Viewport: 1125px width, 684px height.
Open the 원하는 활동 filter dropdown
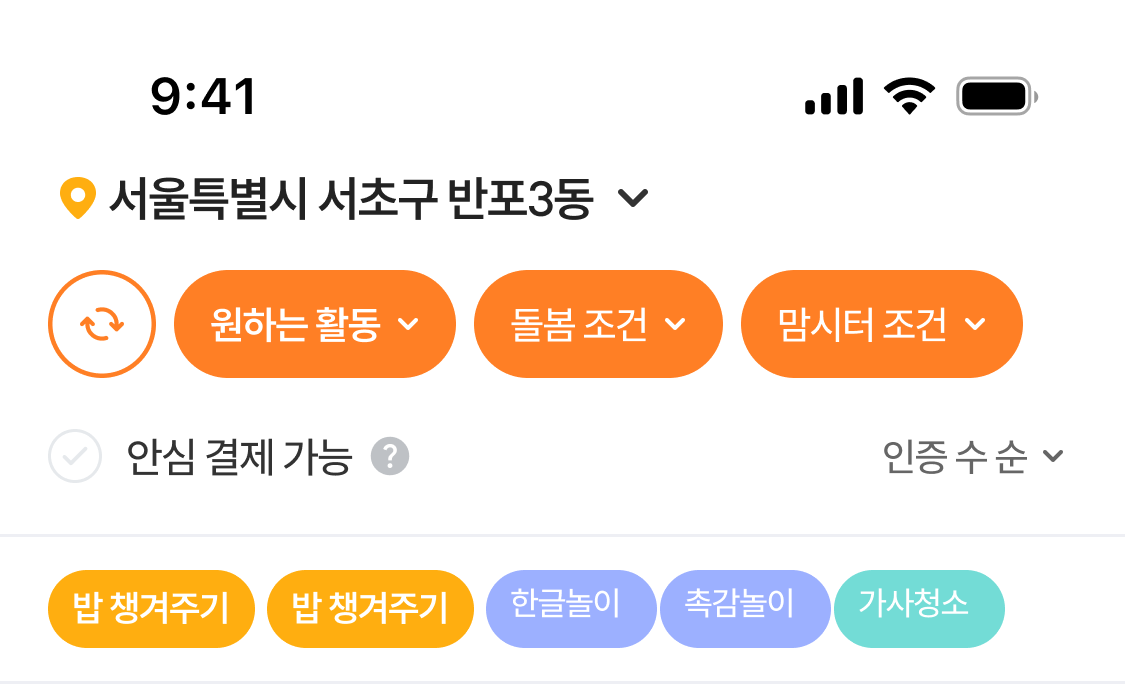tap(314, 324)
